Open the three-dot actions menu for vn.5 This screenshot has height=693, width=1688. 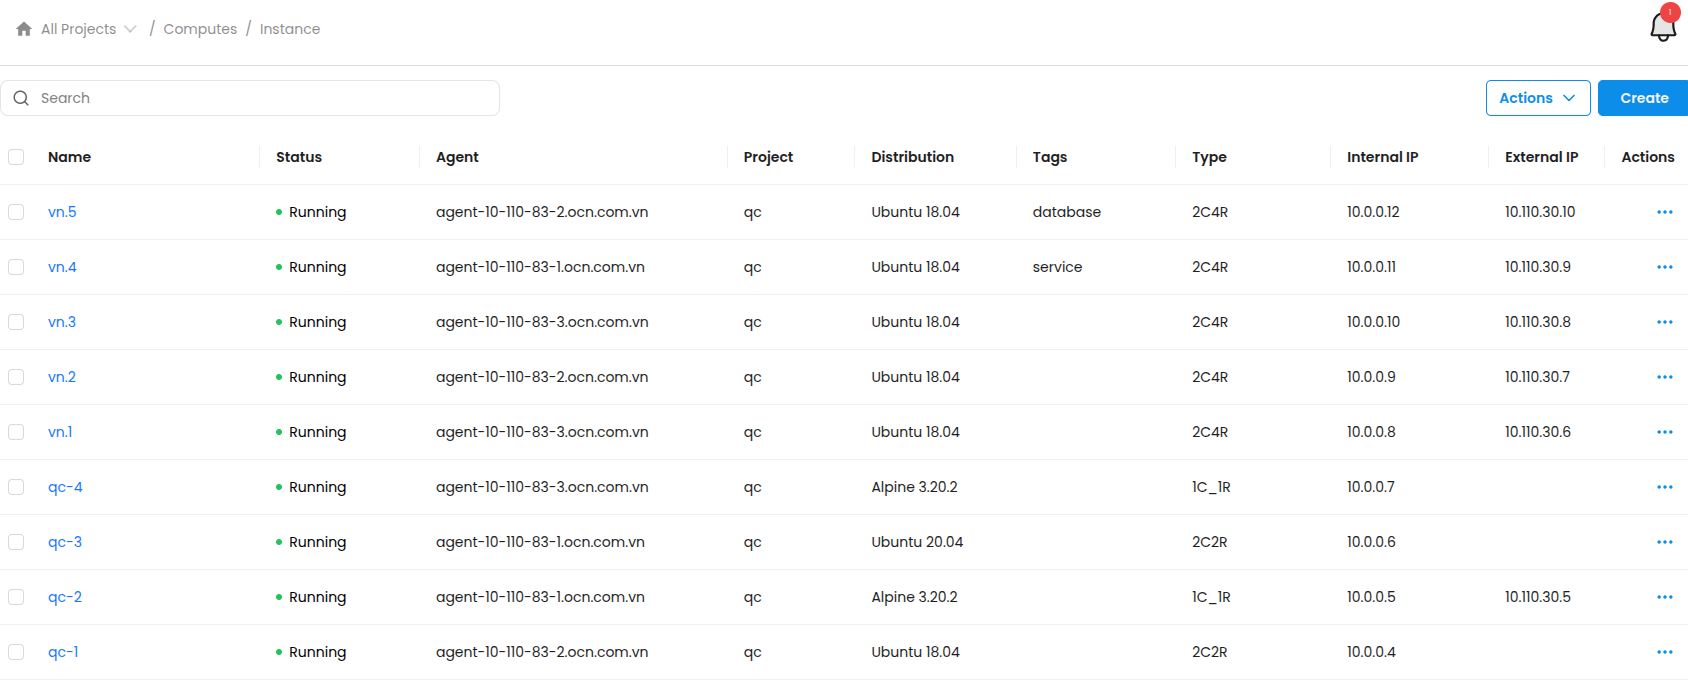coord(1664,212)
